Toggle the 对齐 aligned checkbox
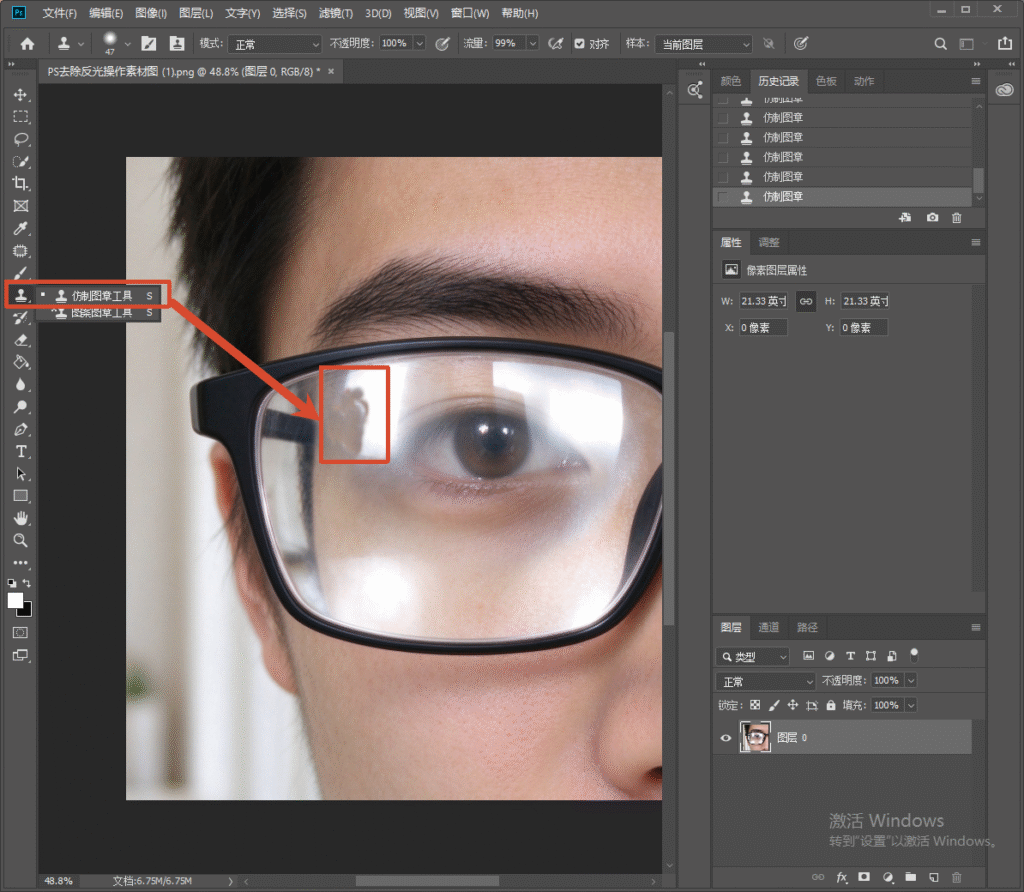Viewport: 1024px width, 892px height. pyautogui.click(x=579, y=43)
